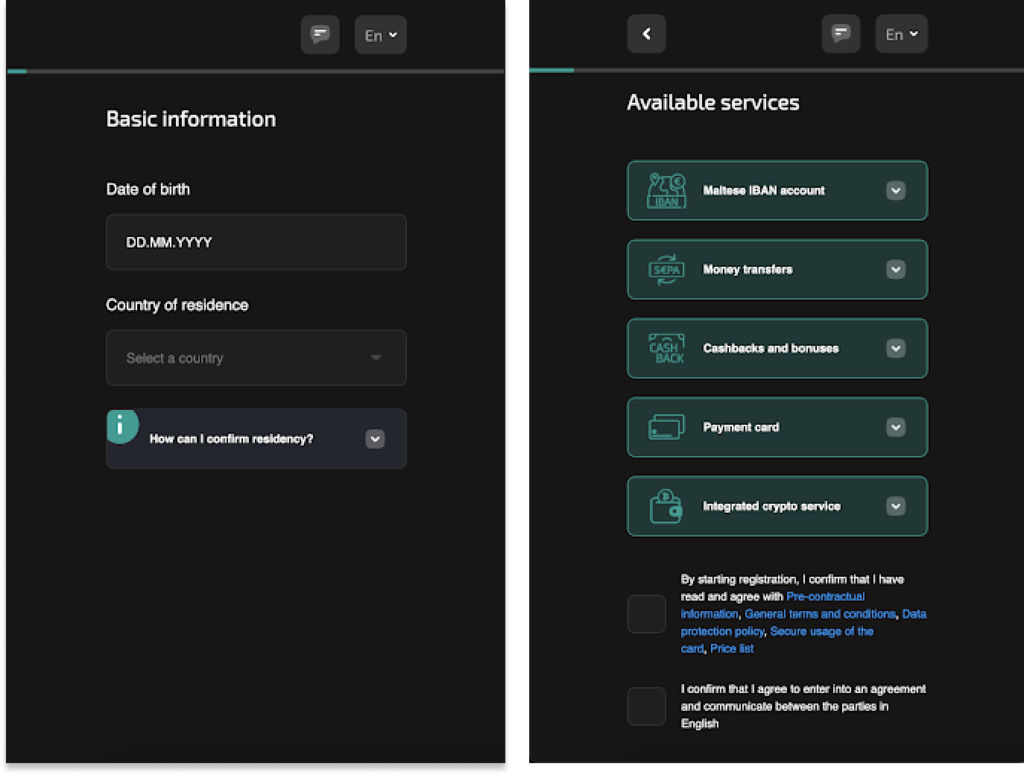Screen dimensions: 1024x775
Task: Open the Price list link
Action: [x=732, y=649]
